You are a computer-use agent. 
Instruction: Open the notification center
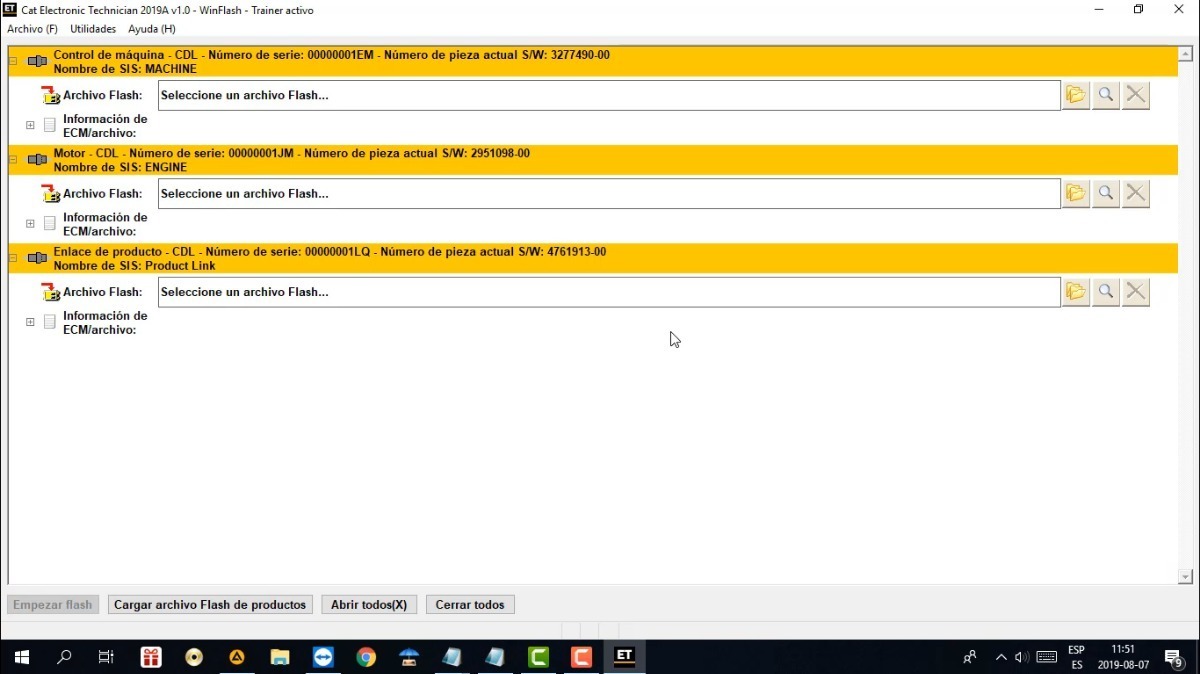(1174, 657)
